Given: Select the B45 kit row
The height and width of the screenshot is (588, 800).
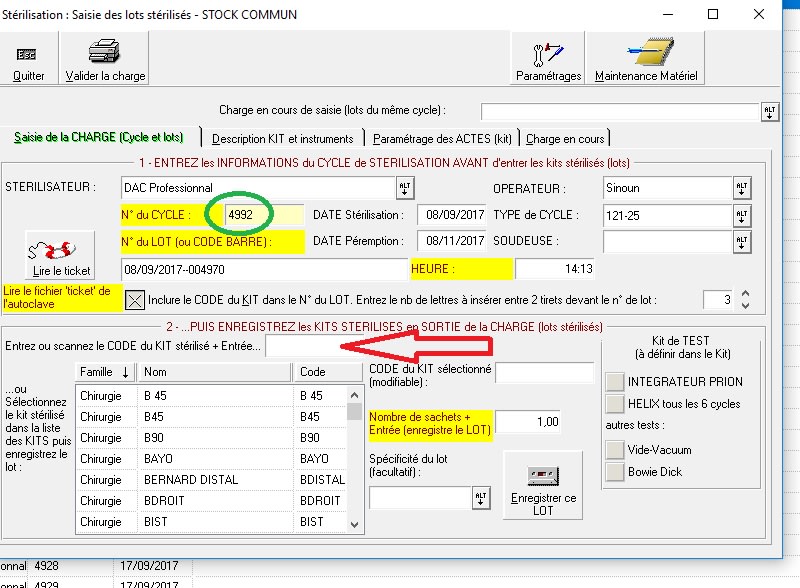Looking at the screenshot, I should (211, 417).
